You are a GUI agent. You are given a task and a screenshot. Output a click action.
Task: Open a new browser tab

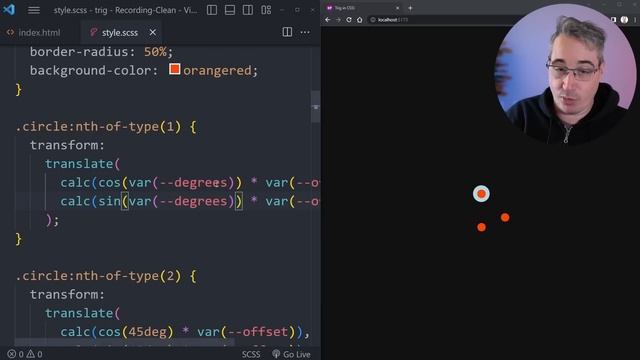[410, 8]
